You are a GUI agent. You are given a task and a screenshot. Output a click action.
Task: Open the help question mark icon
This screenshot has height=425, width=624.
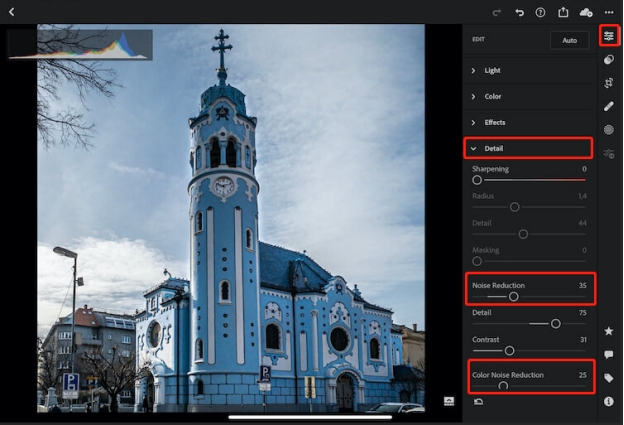(541, 12)
